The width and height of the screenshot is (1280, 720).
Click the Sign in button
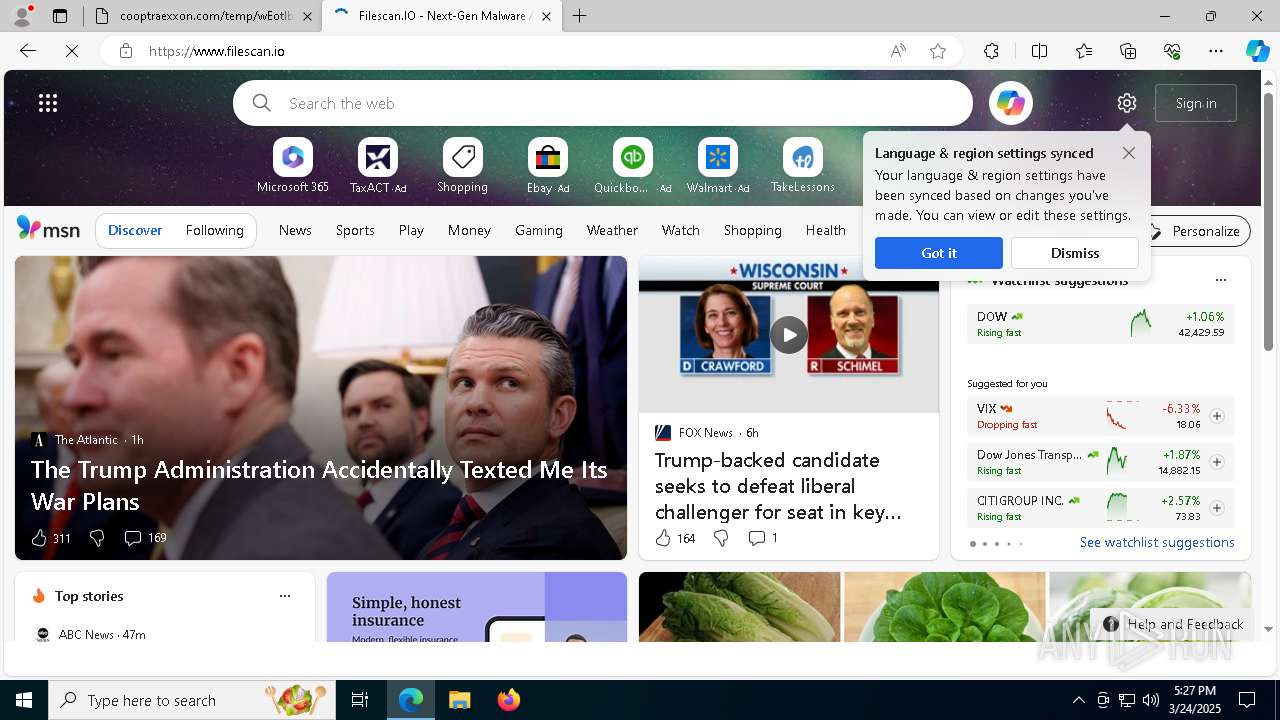tap(1196, 103)
